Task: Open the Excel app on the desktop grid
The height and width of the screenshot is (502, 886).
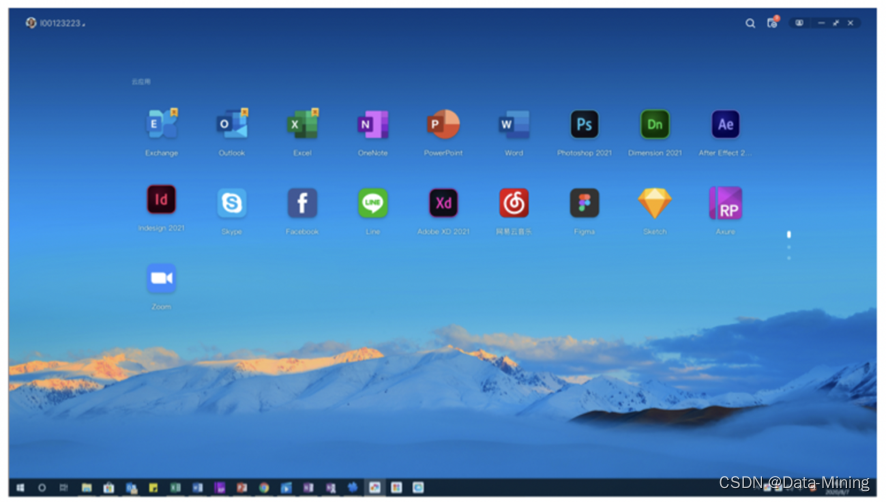Action: coord(302,124)
